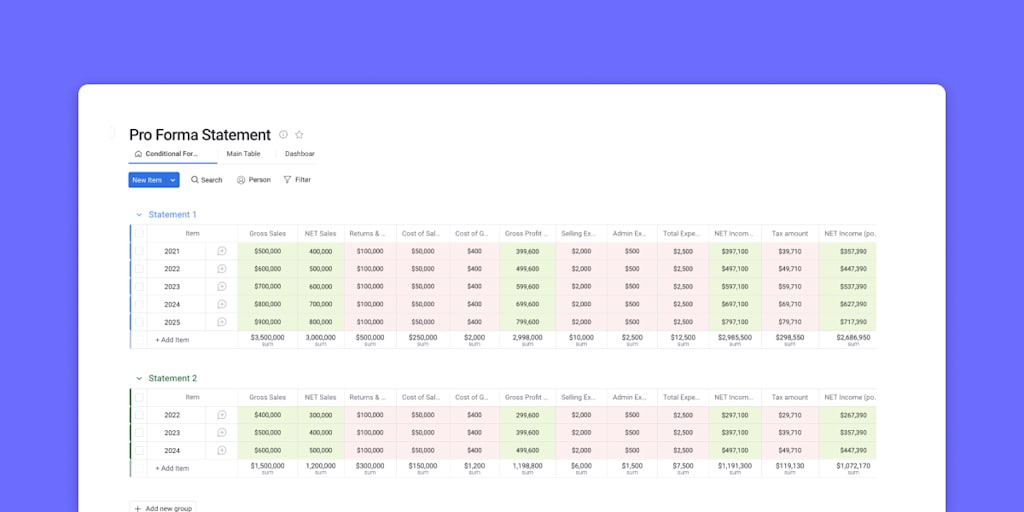
Task: Check the 2023 row in Statement 1
Action: 139,286
